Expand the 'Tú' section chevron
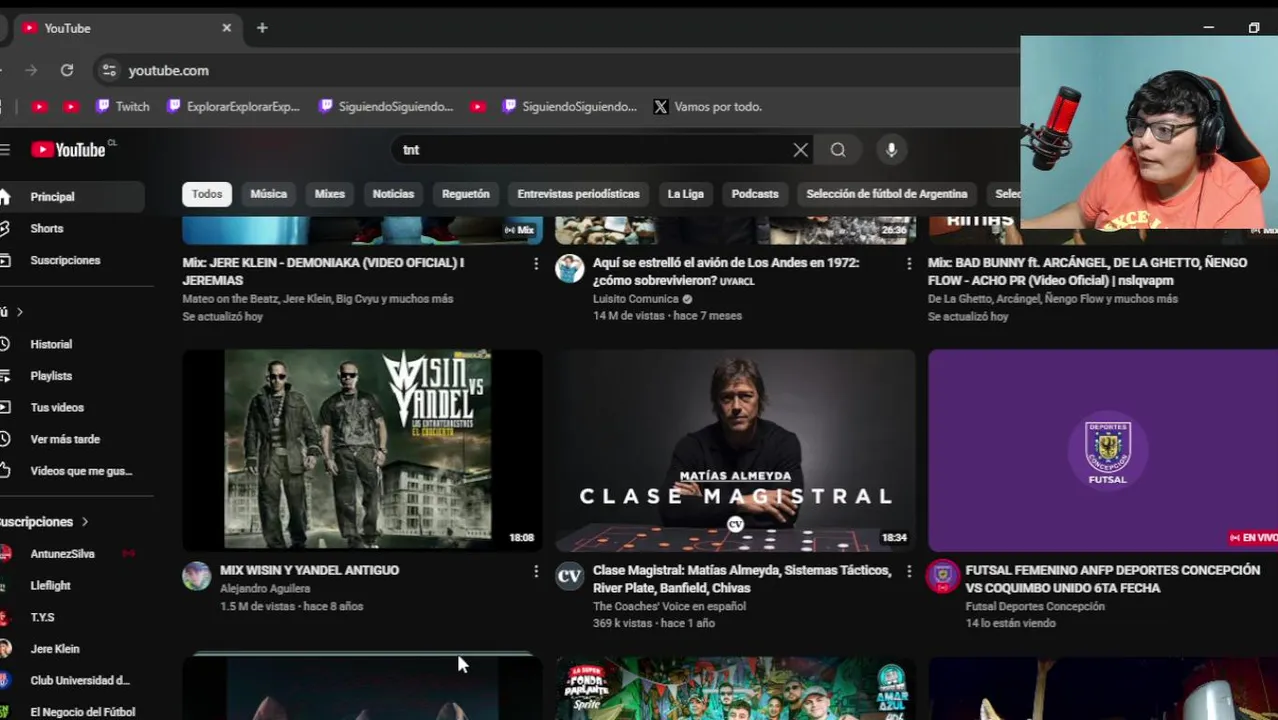Image resolution: width=1278 pixels, height=720 pixels. pyautogui.click(x=19, y=312)
